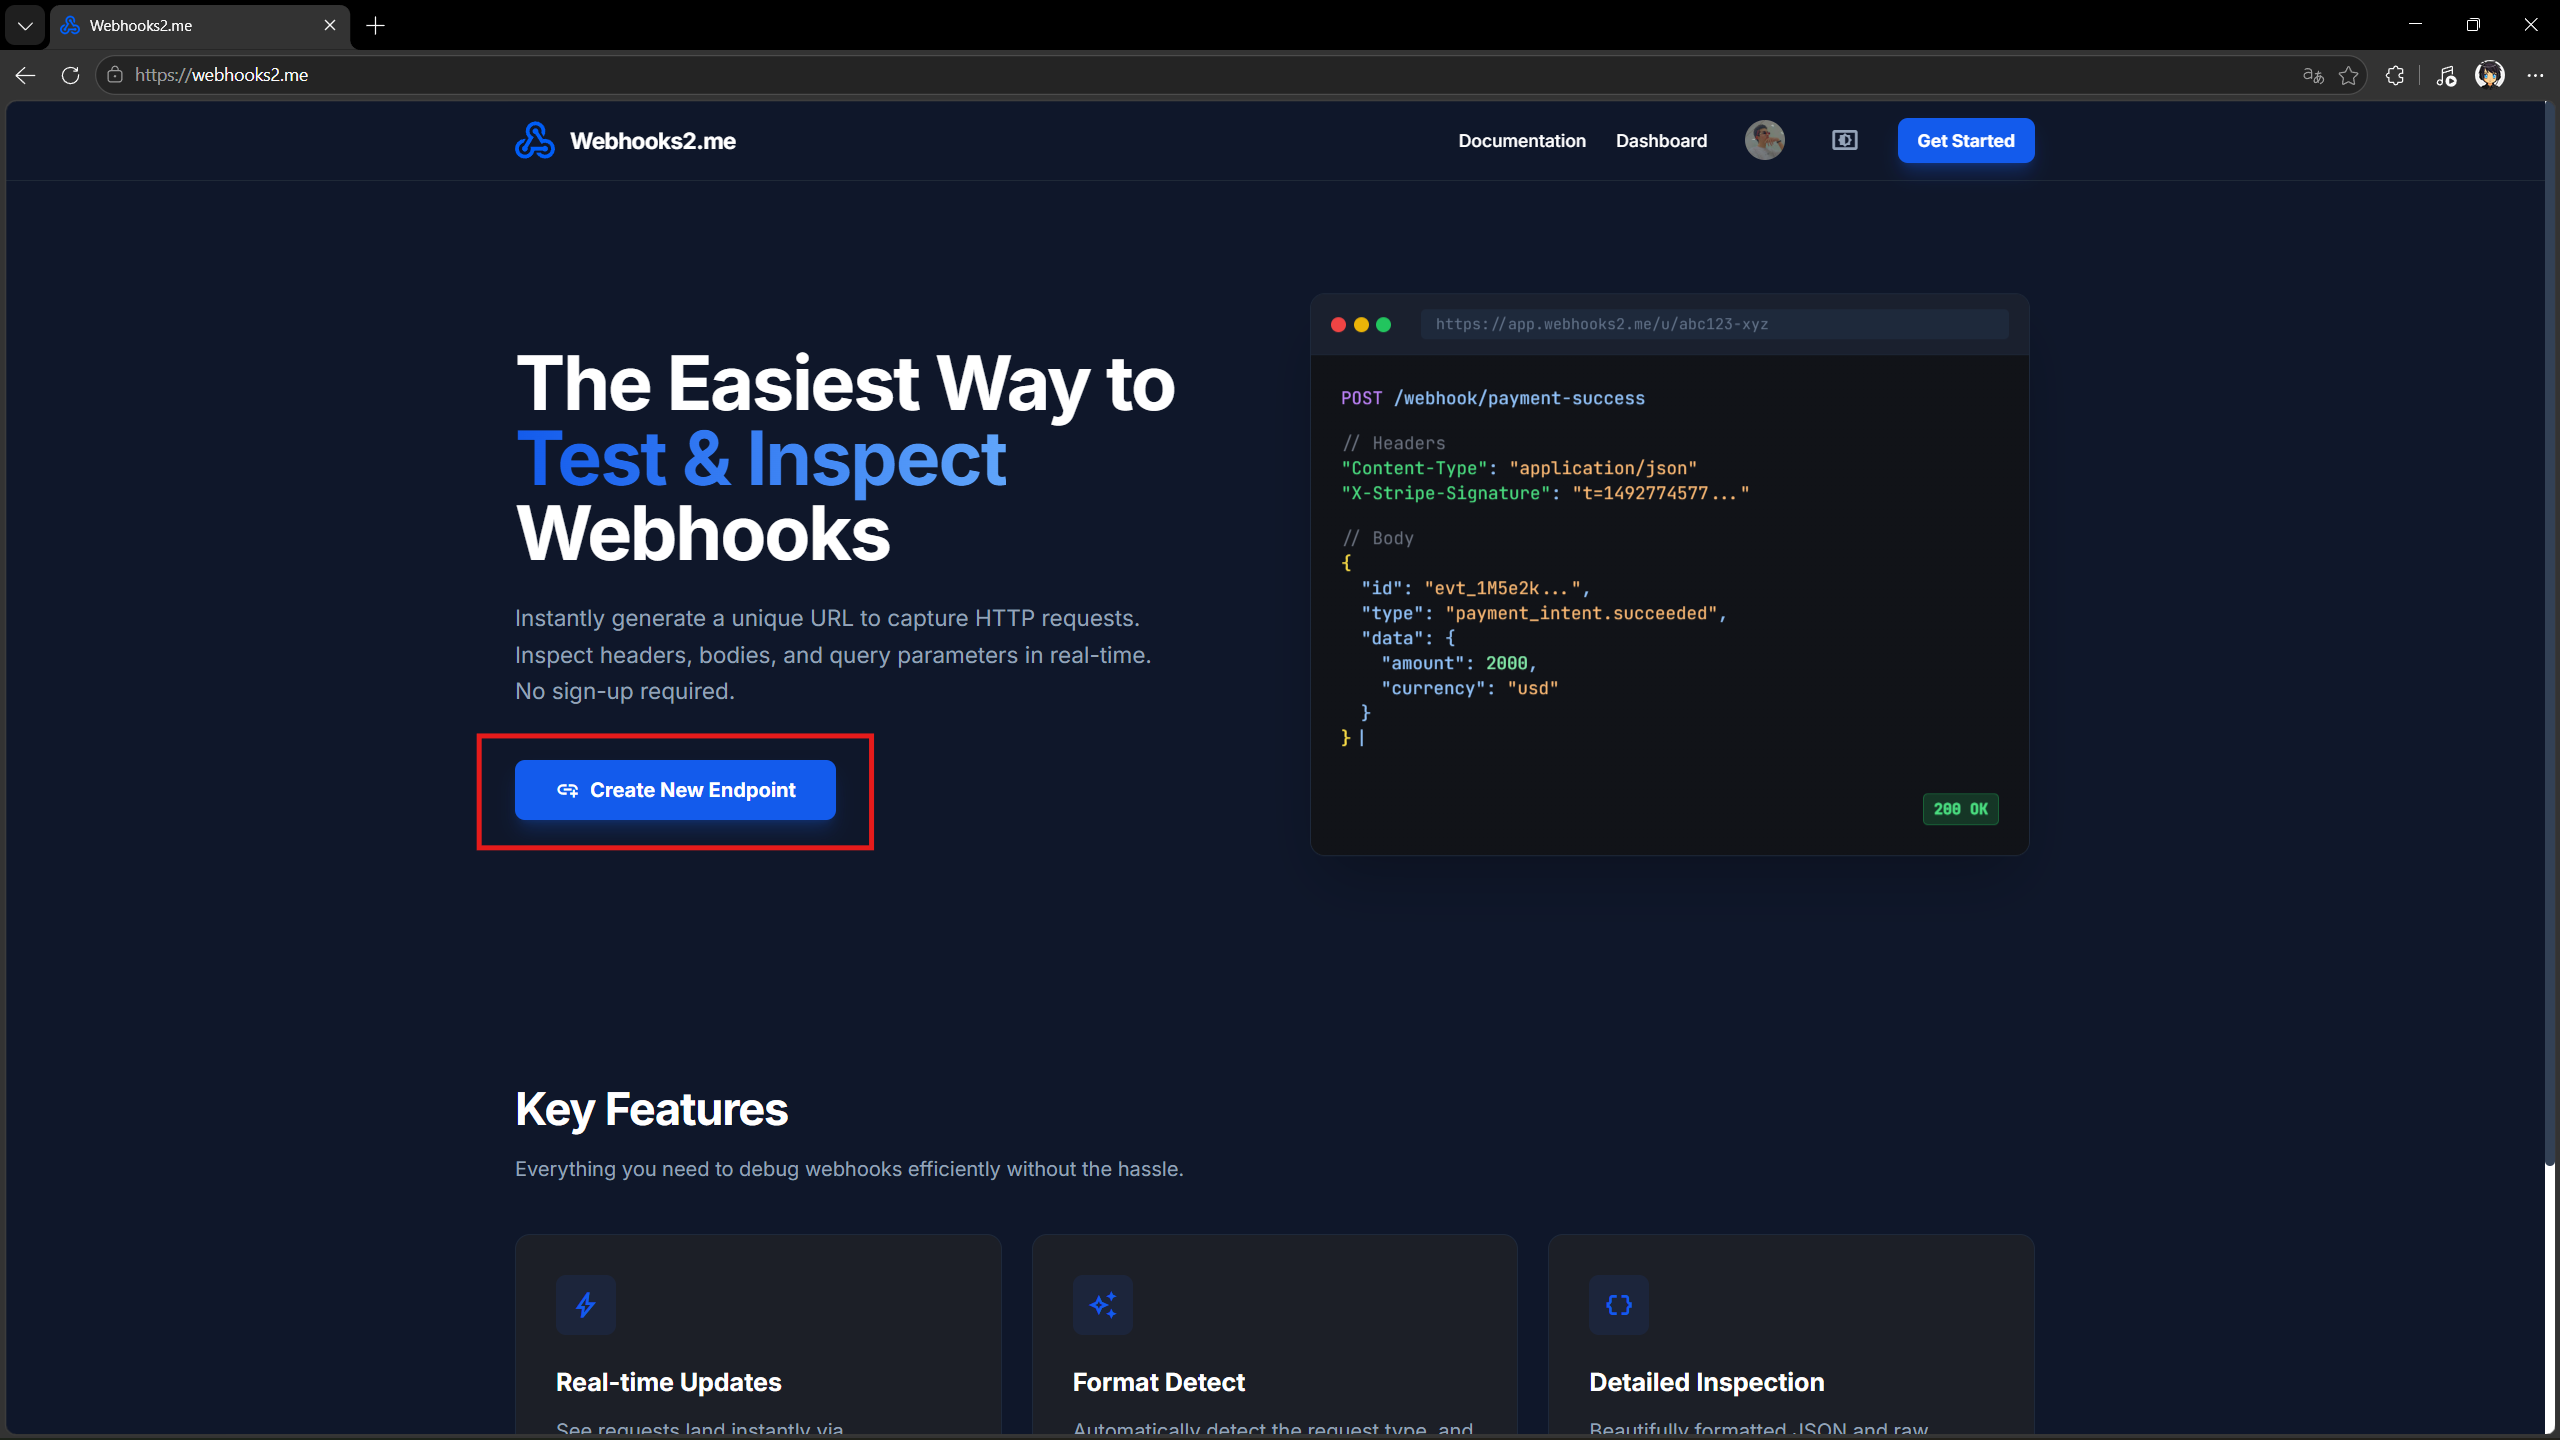Reload the page with the refresh icon
Screen dimensions: 2560x1440
[x=70, y=75]
